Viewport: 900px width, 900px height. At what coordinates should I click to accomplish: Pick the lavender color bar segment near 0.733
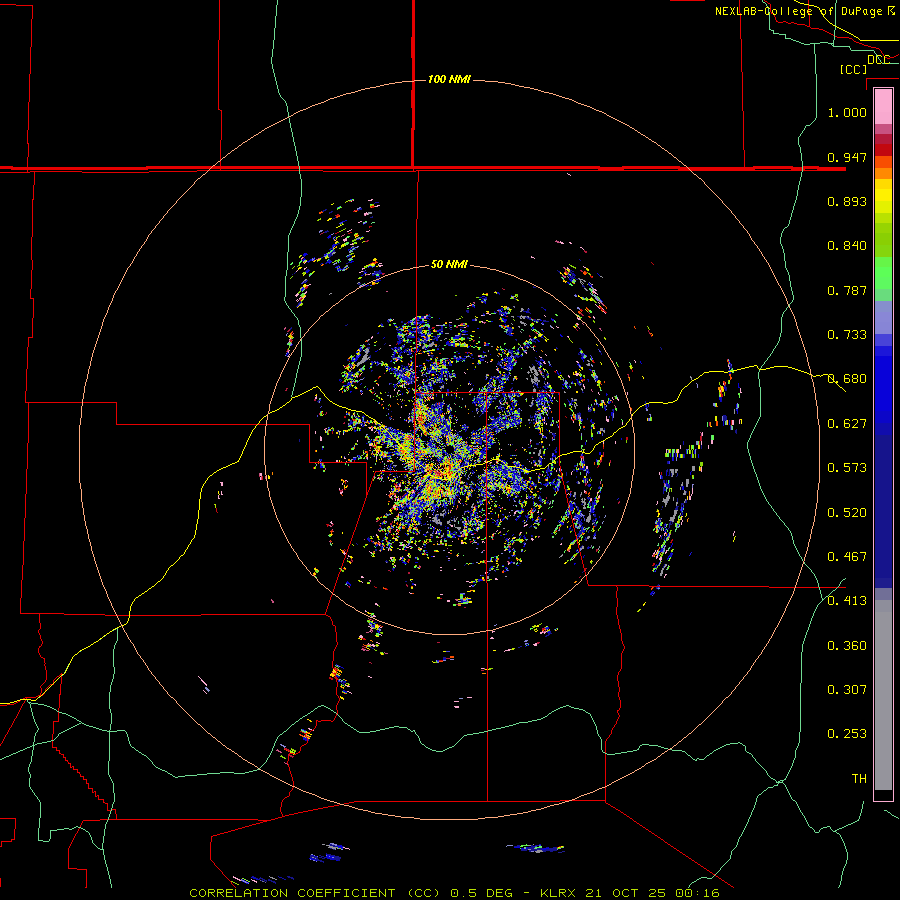[x=883, y=317]
